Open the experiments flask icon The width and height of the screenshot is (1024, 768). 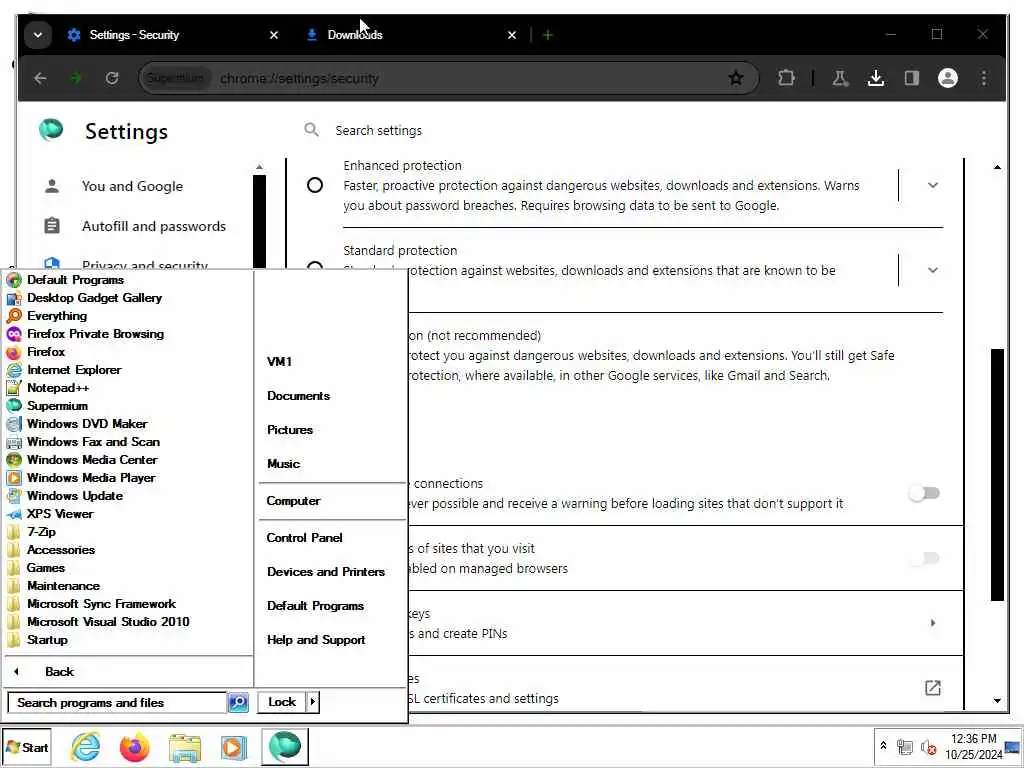tap(840, 78)
